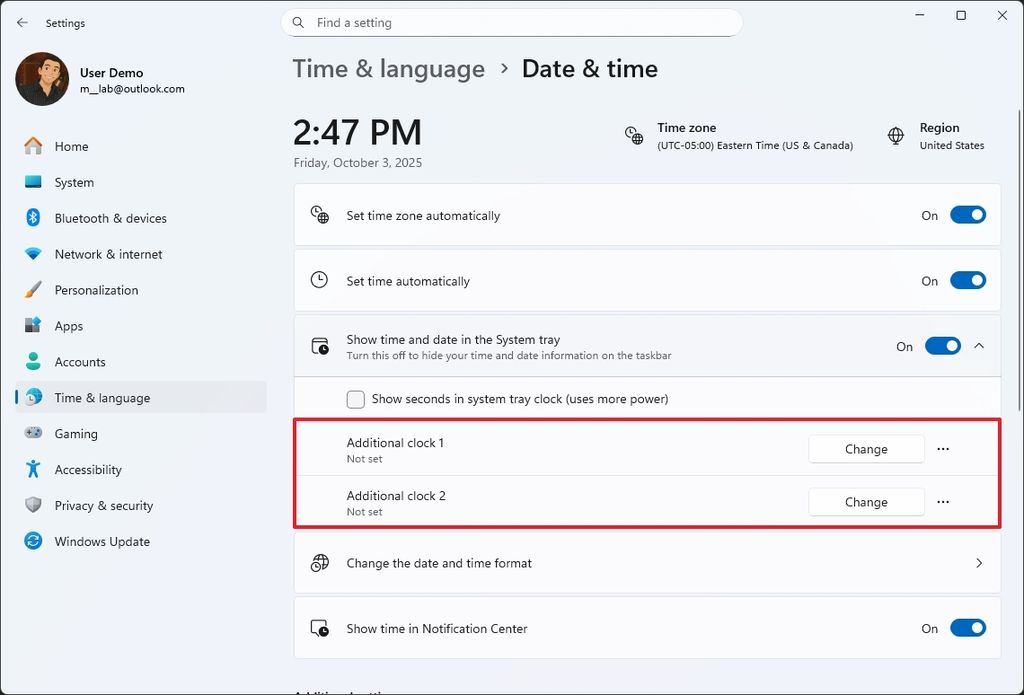Click the Windows Update refresh icon
This screenshot has height=695, width=1024.
(33, 541)
